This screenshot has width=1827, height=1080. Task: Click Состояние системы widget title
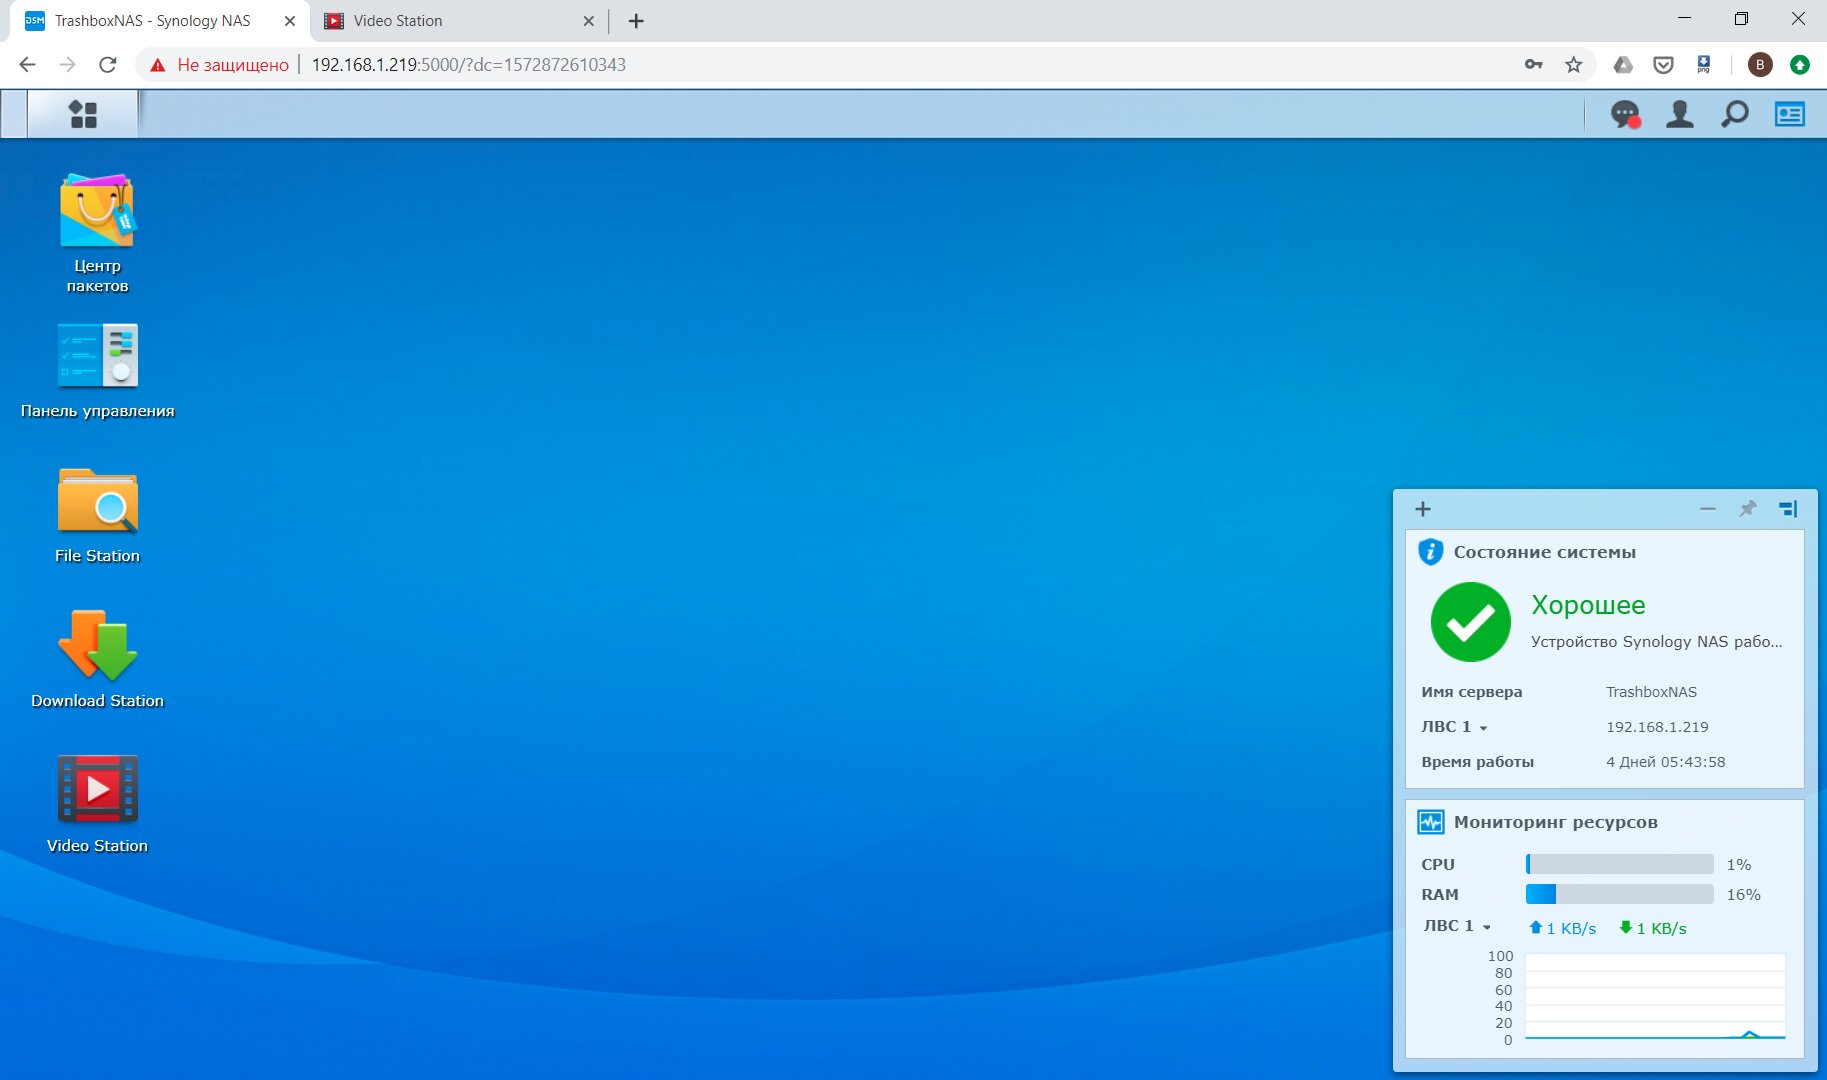click(1544, 552)
